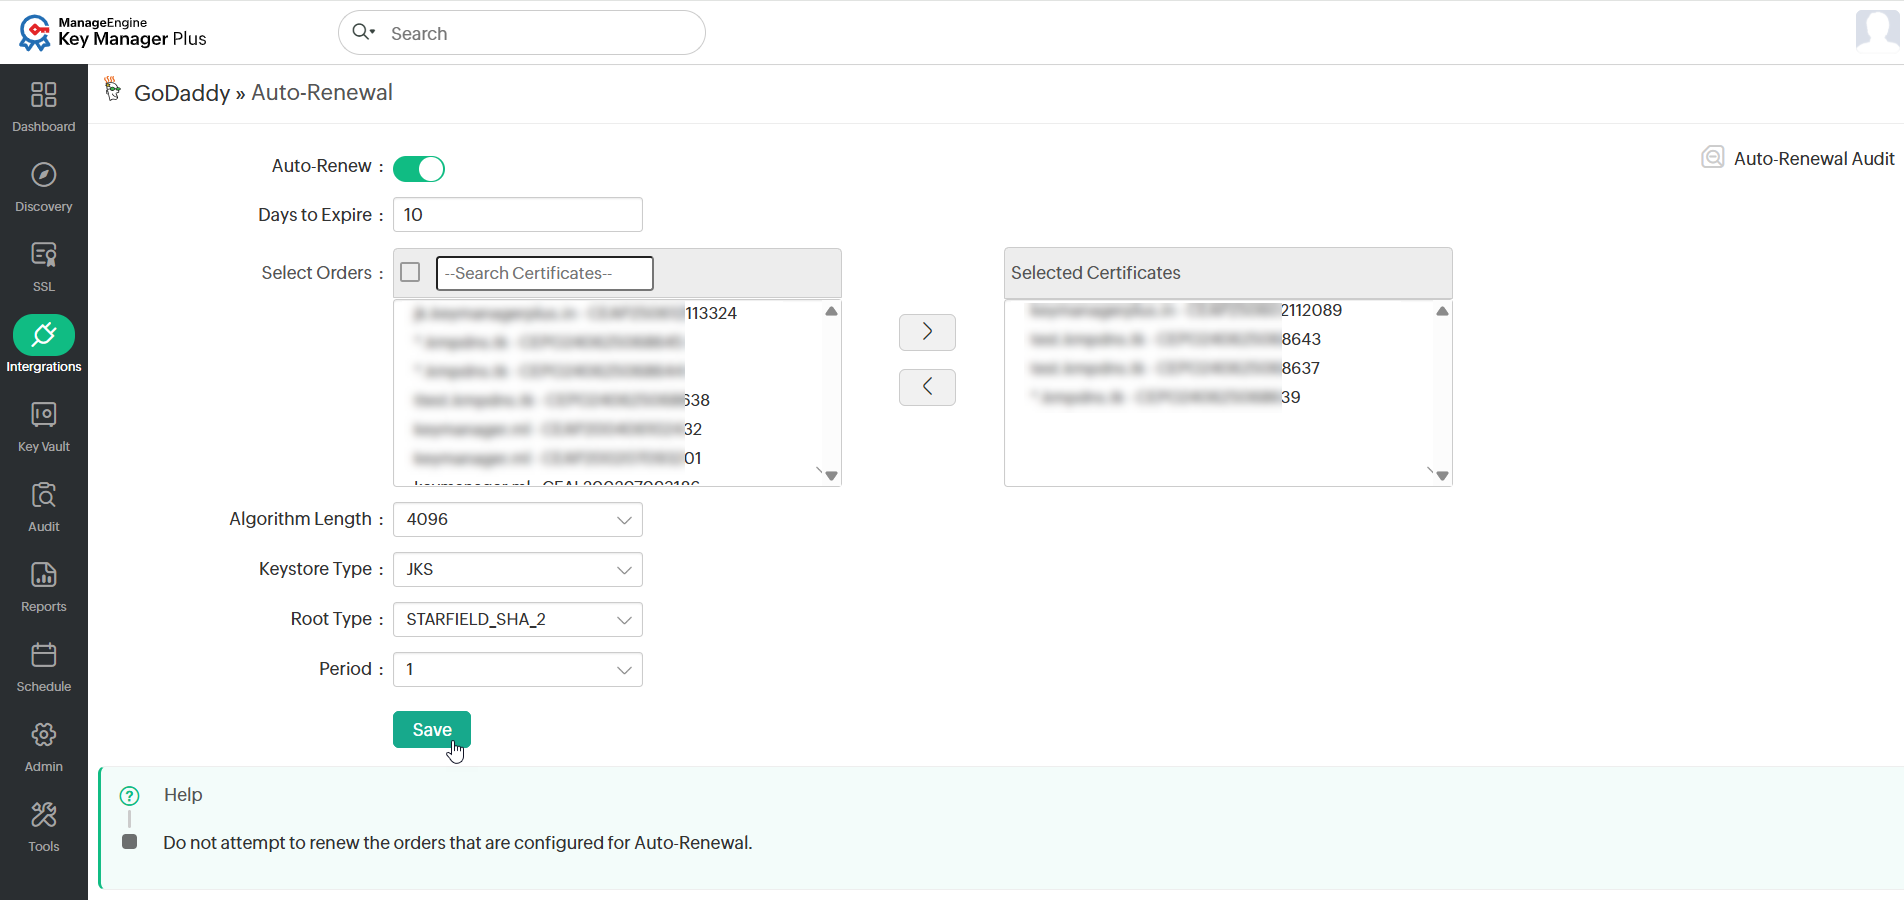Image resolution: width=1904 pixels, height=900 pixels.
Task: Open the Keystore Type dropdown
Action: [518, 570]
